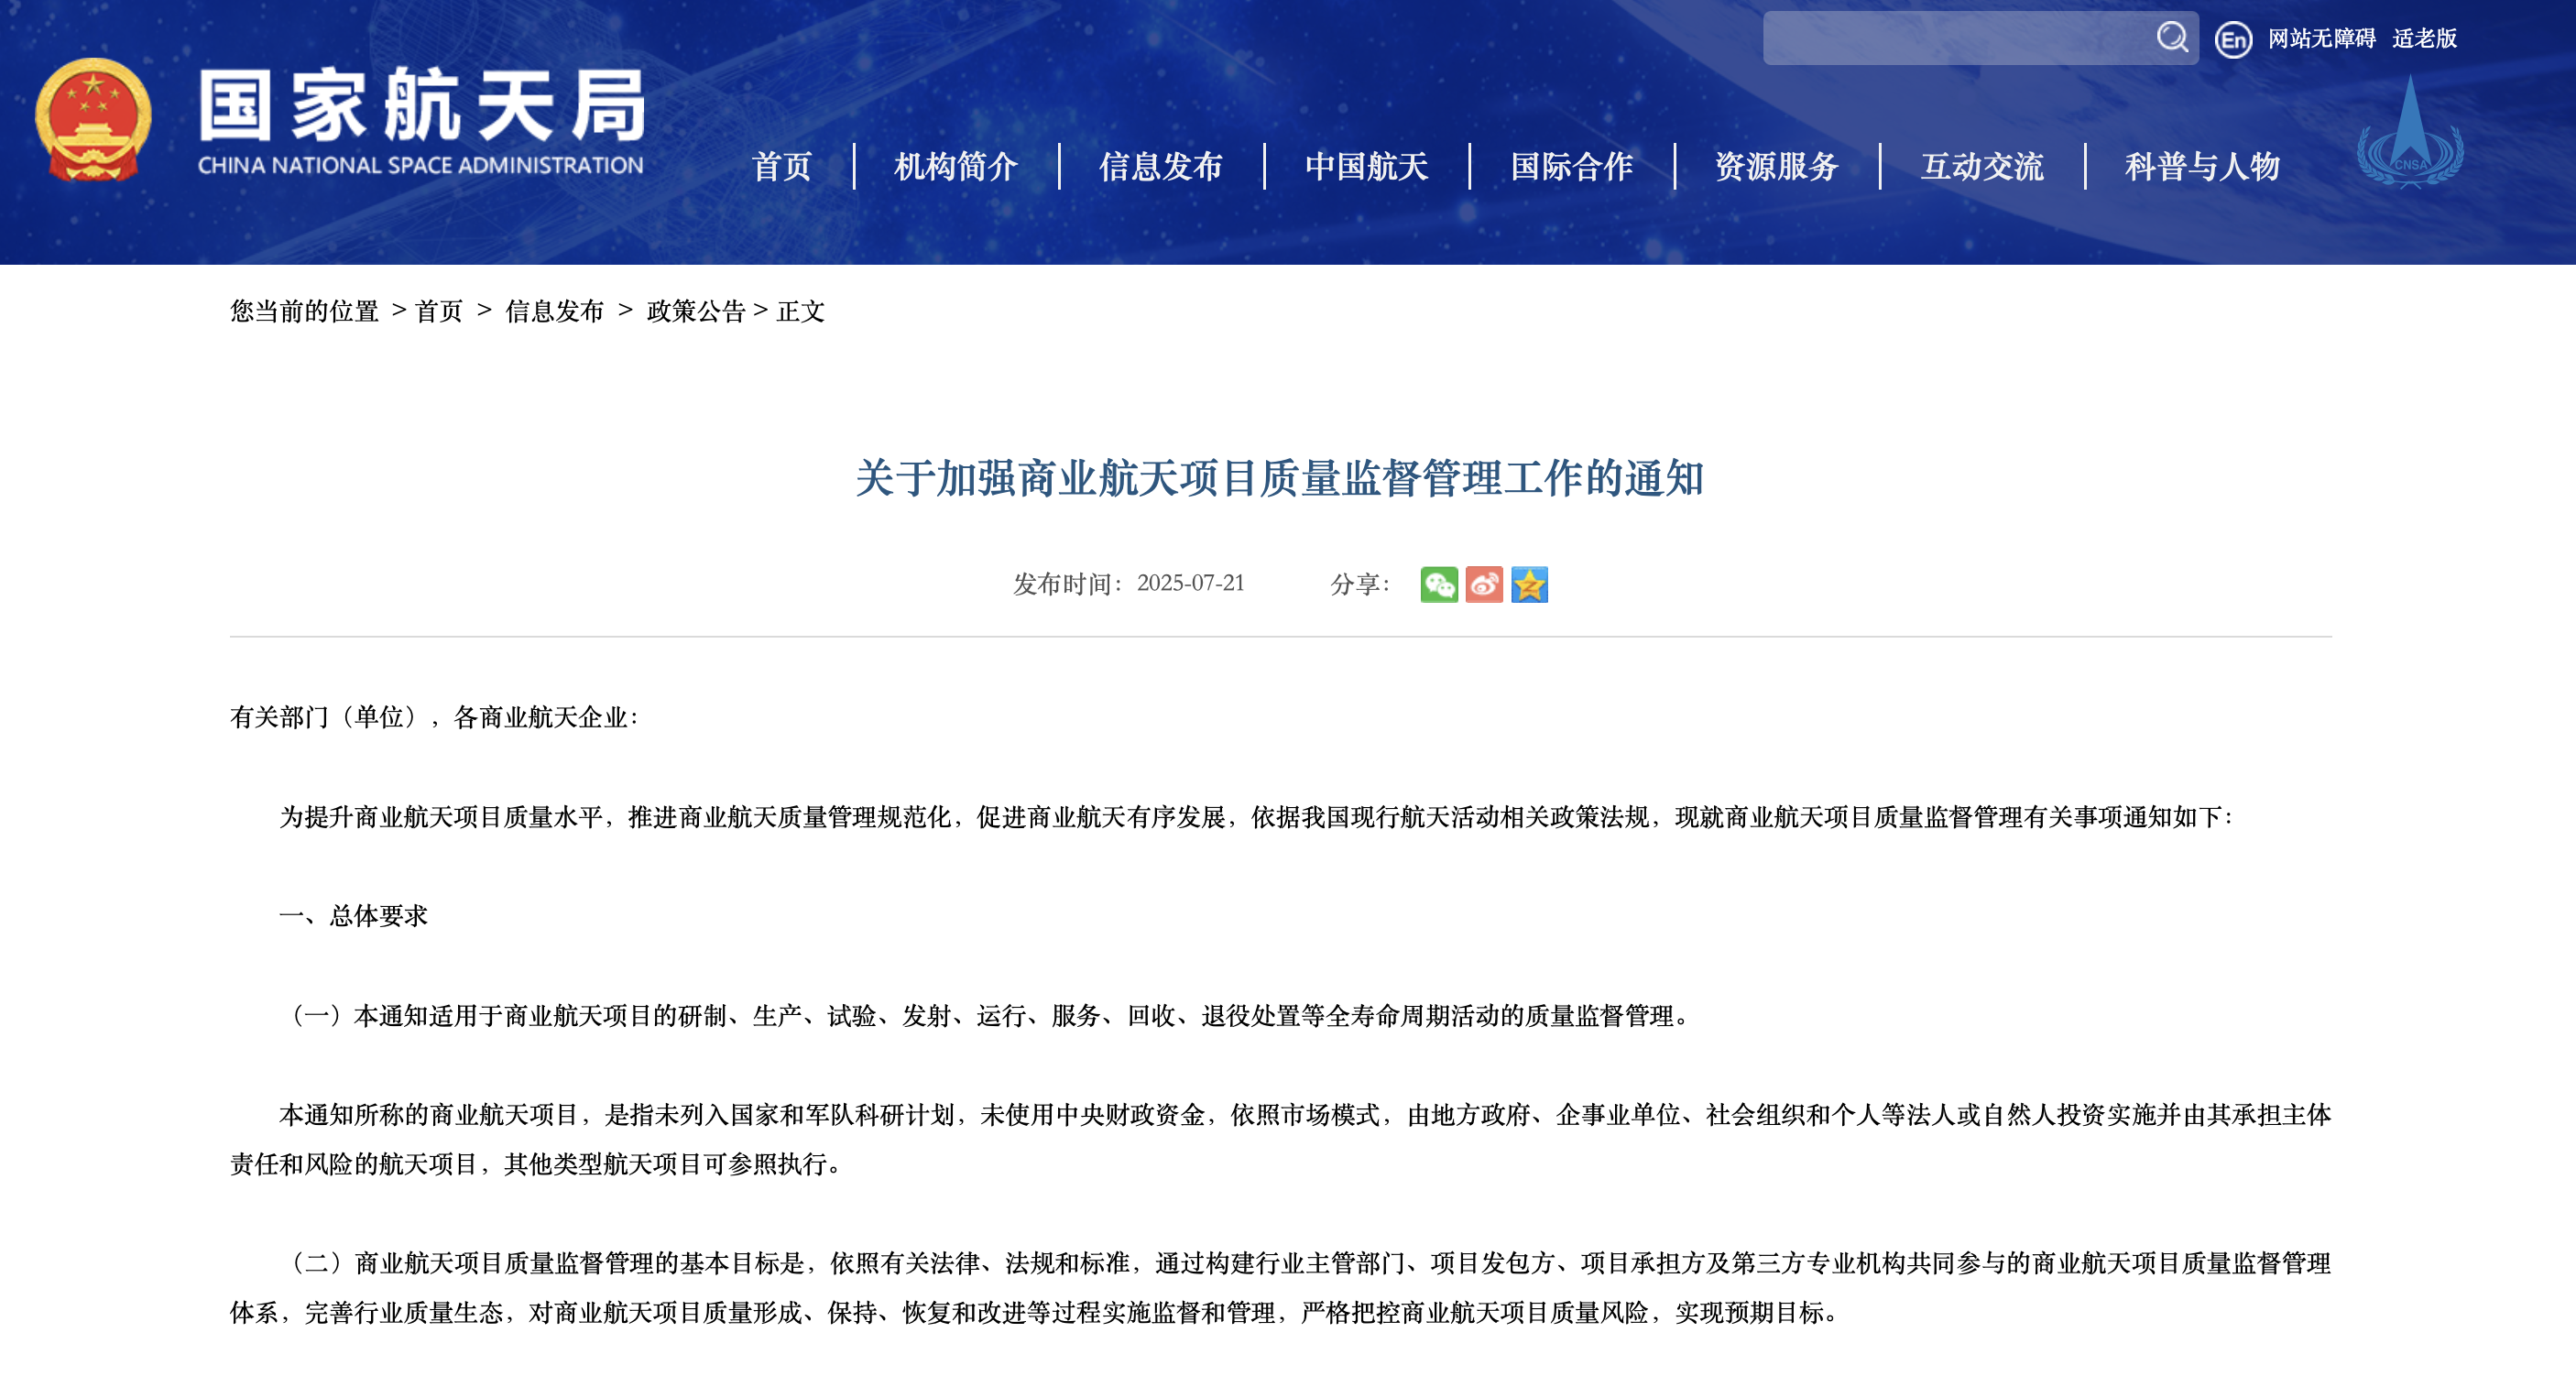Open the 中国航天 navigation menu

tap(1366, 166)
